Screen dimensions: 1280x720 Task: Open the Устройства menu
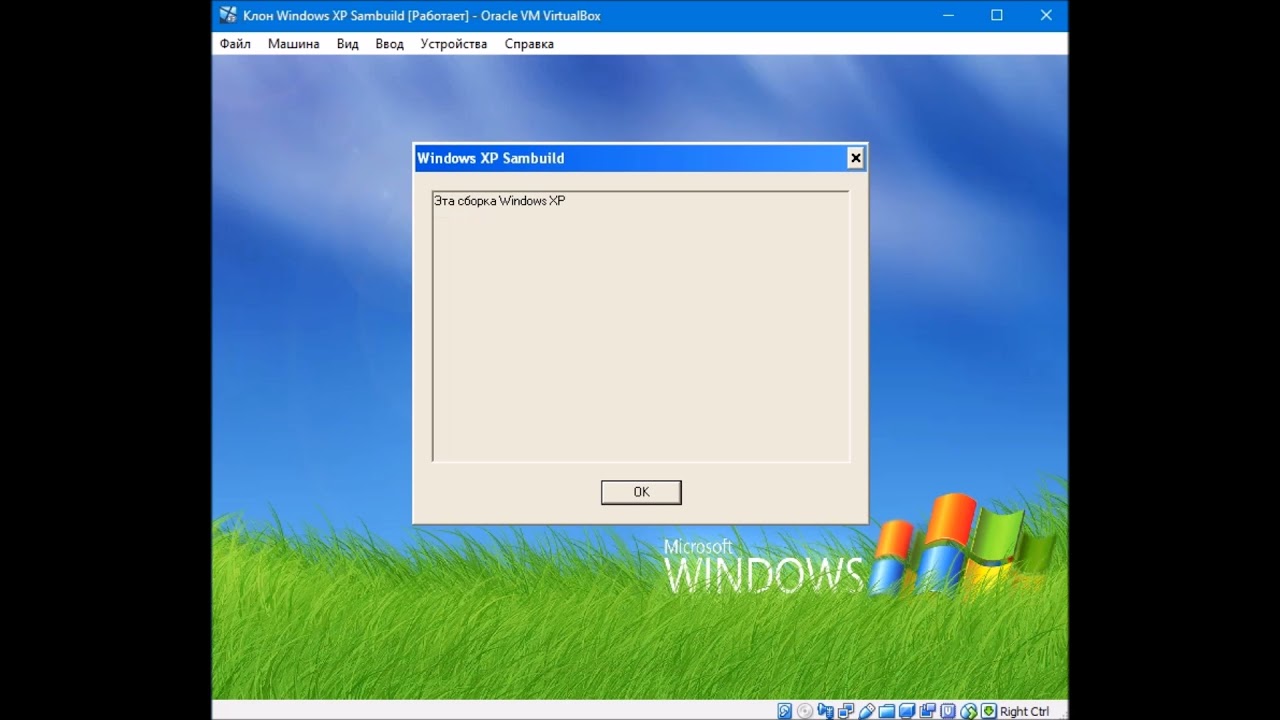coord(454,44)
